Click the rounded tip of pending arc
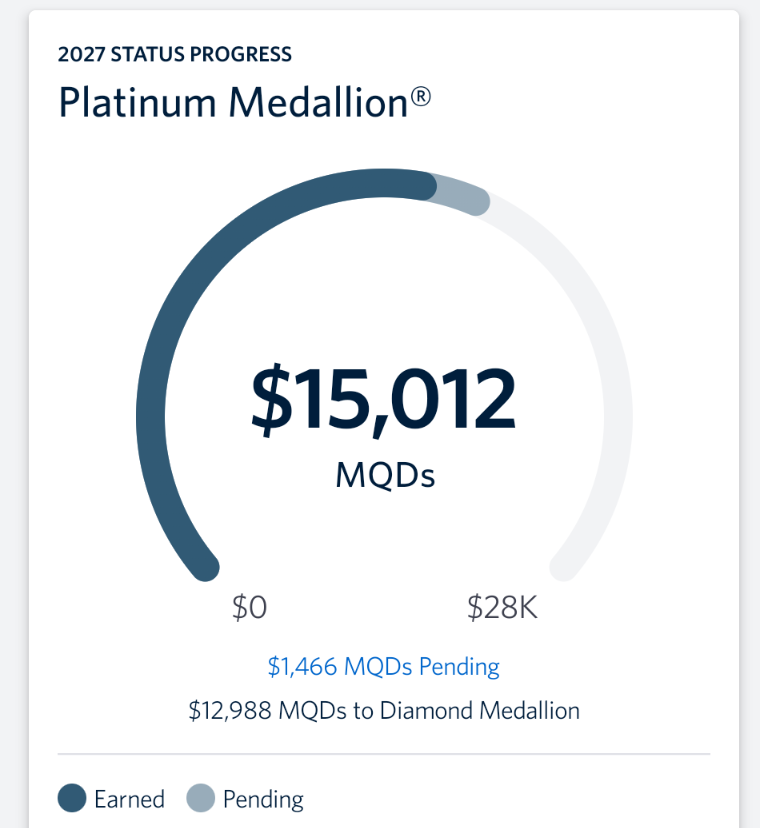This screenshot has width=760, height=828. click(476, 201)
